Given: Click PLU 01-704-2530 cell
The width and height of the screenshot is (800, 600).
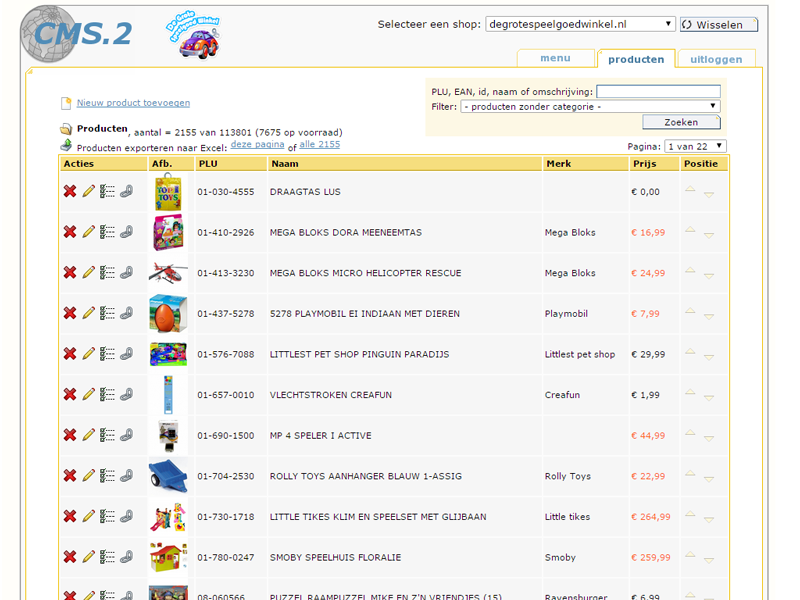Looking at the screenshot, I should tap(226, 476).
